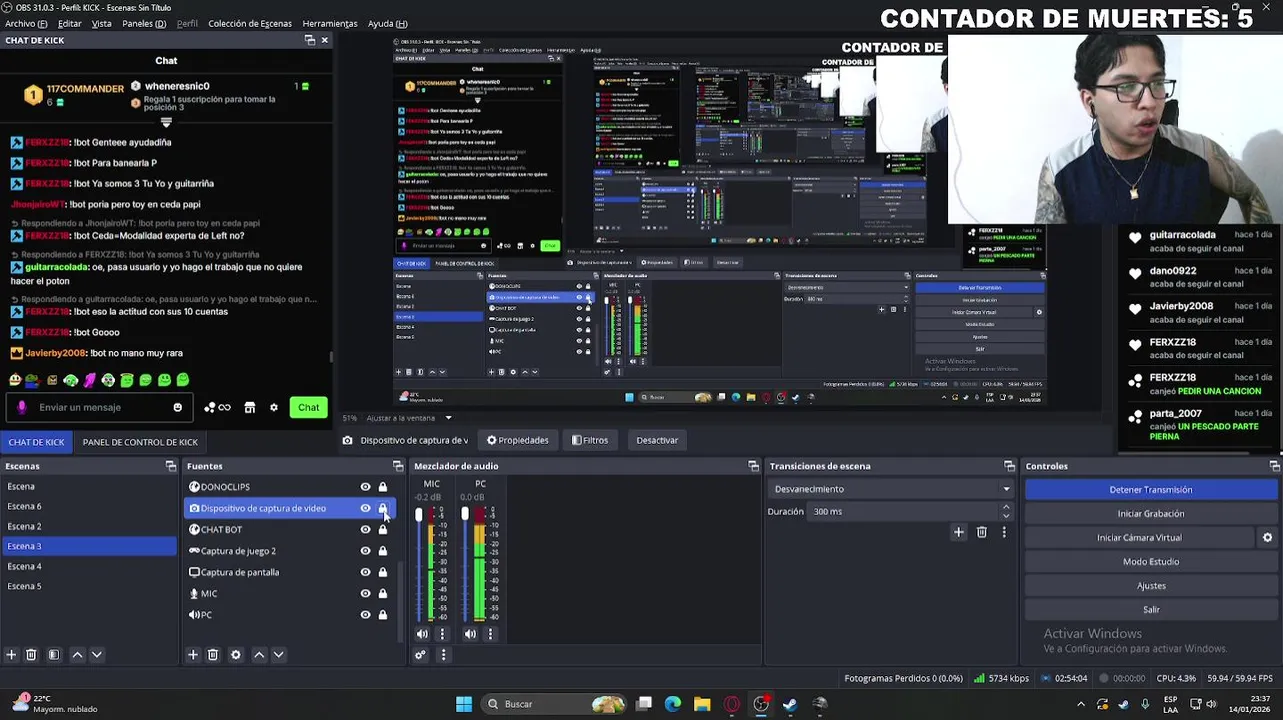Click the Buscar search box on the taskbar
This screenshot has height=720, width=1283.
coord(555,704)
